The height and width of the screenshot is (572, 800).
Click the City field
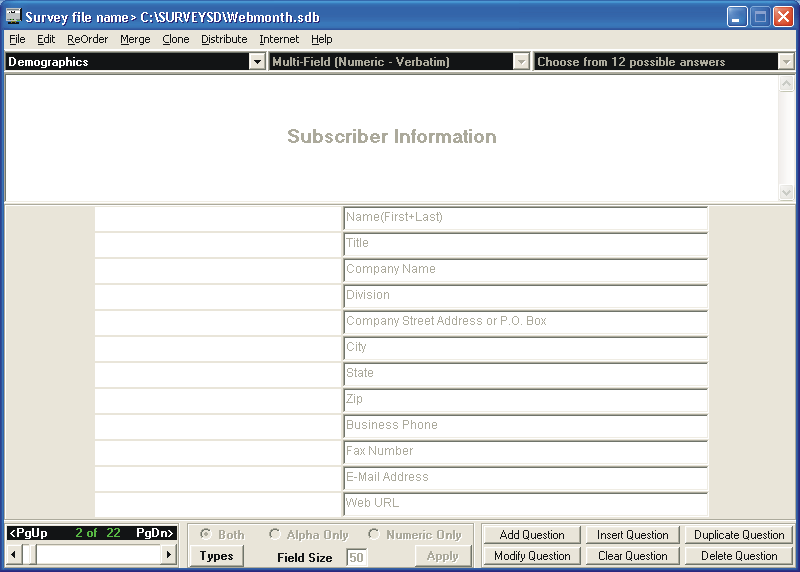click(526, 349)
